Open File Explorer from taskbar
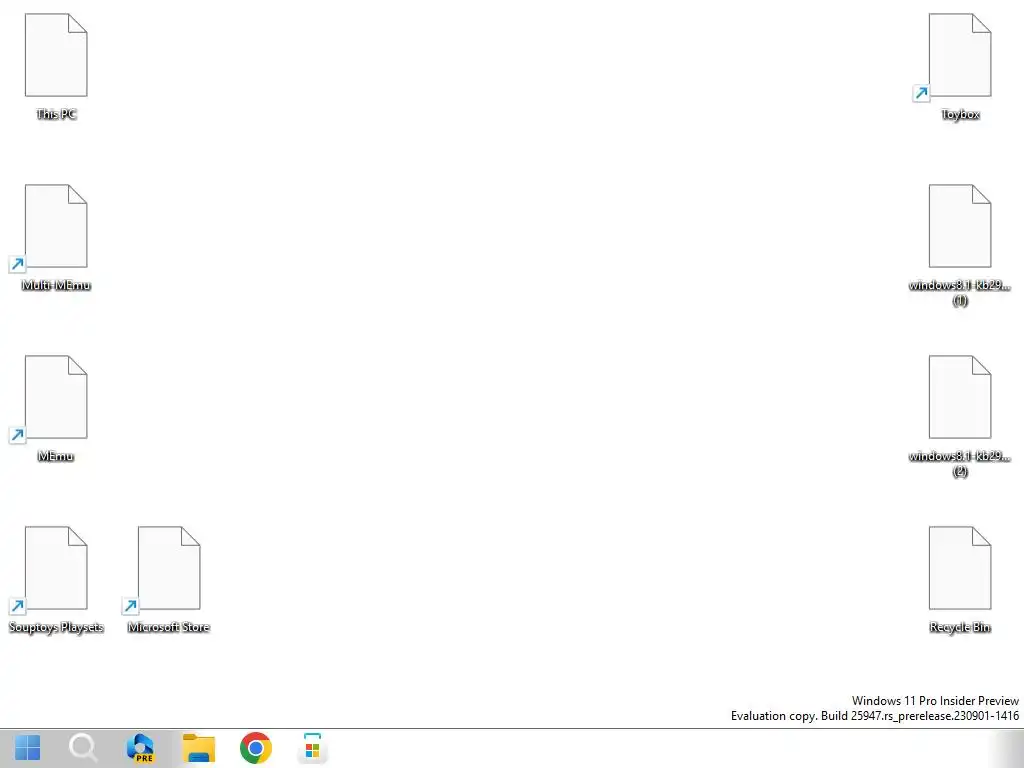This screenshot has width=1024, height=768. [x=199, y=748]
